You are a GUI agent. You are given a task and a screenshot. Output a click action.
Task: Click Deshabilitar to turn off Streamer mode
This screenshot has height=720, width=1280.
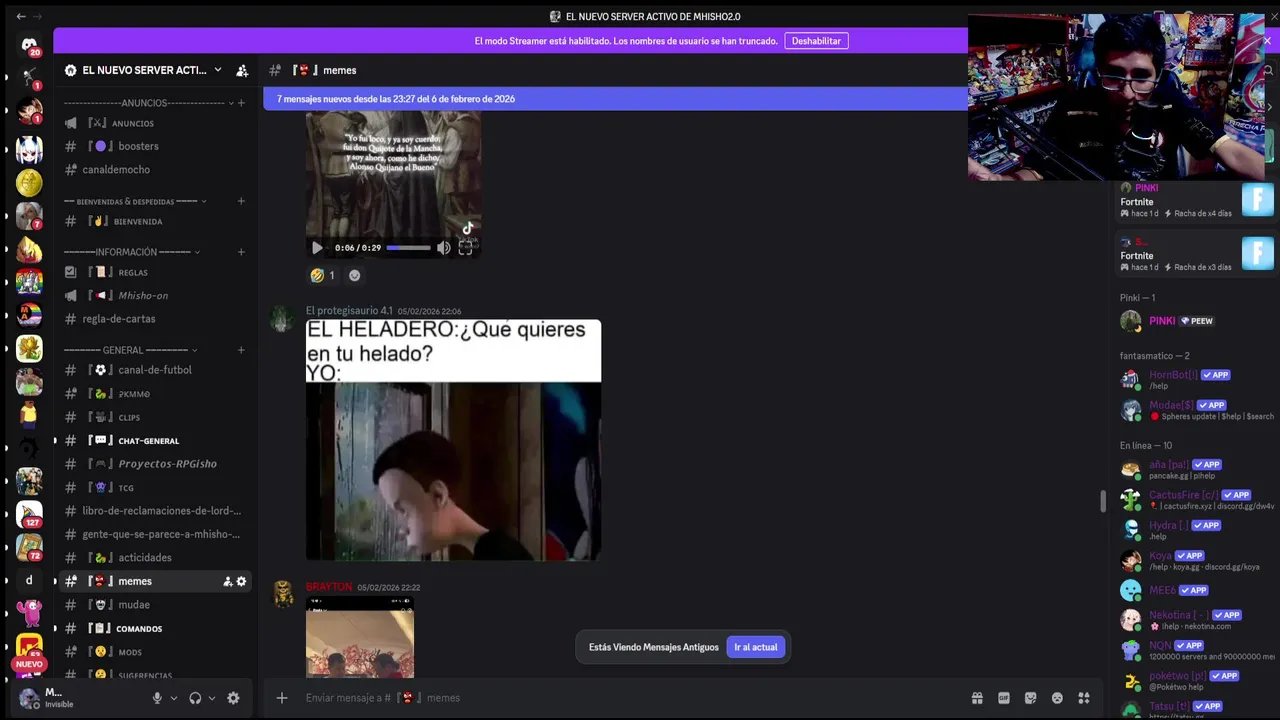pos(816,41)
